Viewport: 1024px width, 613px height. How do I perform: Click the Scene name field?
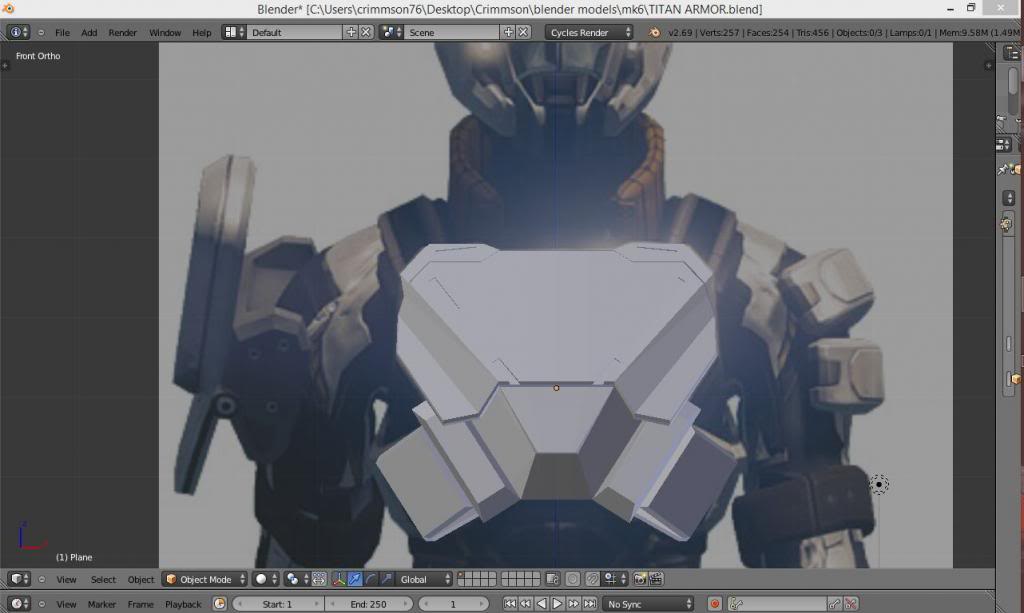click(451, 32)
